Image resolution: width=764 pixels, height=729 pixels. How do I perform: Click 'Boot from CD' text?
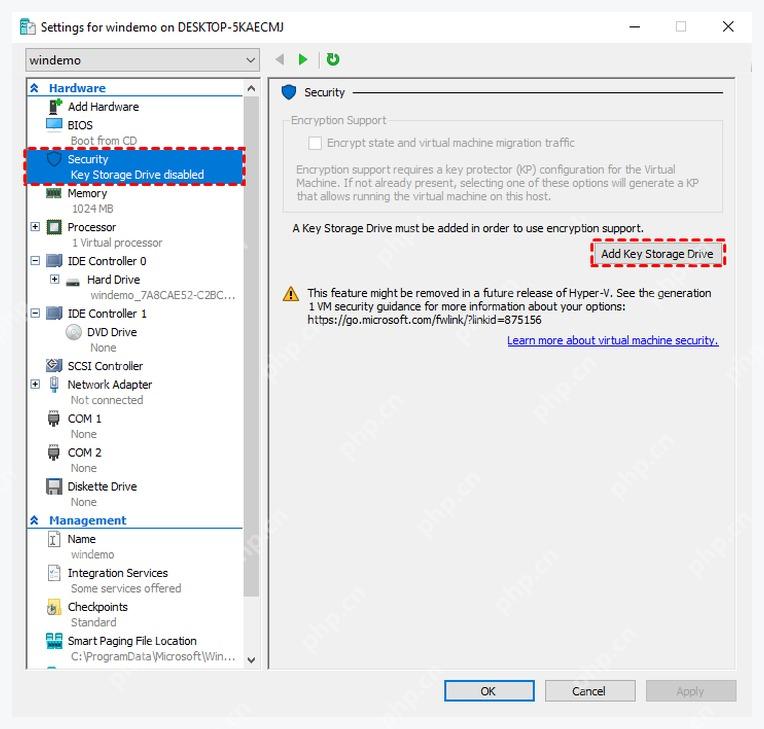104,140
